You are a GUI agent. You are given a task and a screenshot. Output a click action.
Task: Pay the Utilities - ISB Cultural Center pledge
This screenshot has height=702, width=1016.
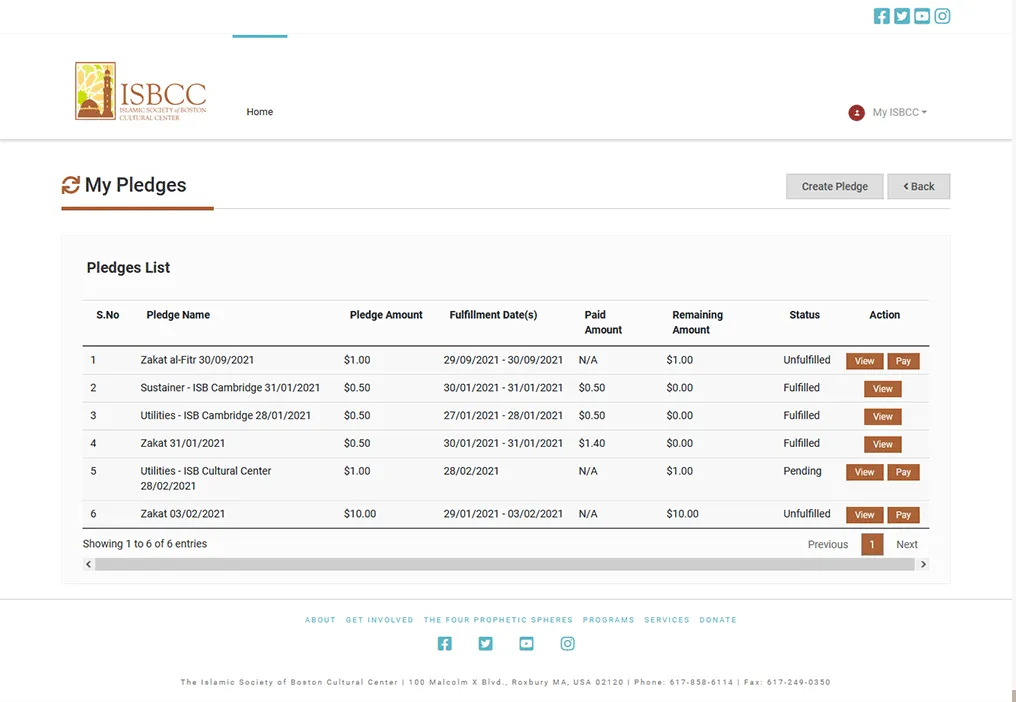pos(903,473)
